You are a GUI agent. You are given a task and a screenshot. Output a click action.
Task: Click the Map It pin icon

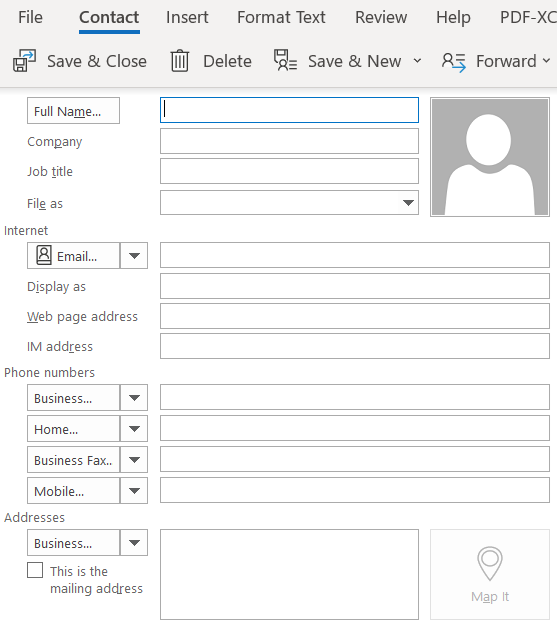click(490, 564)
